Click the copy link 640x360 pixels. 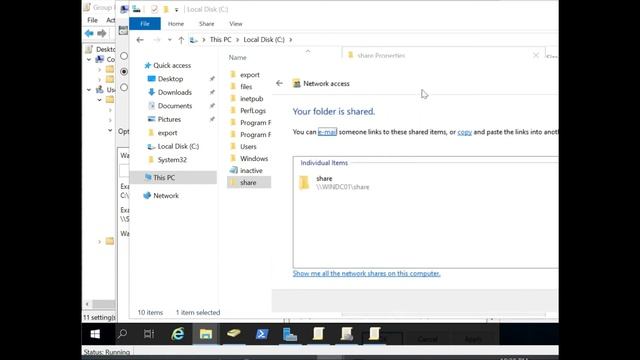[464, 132]
